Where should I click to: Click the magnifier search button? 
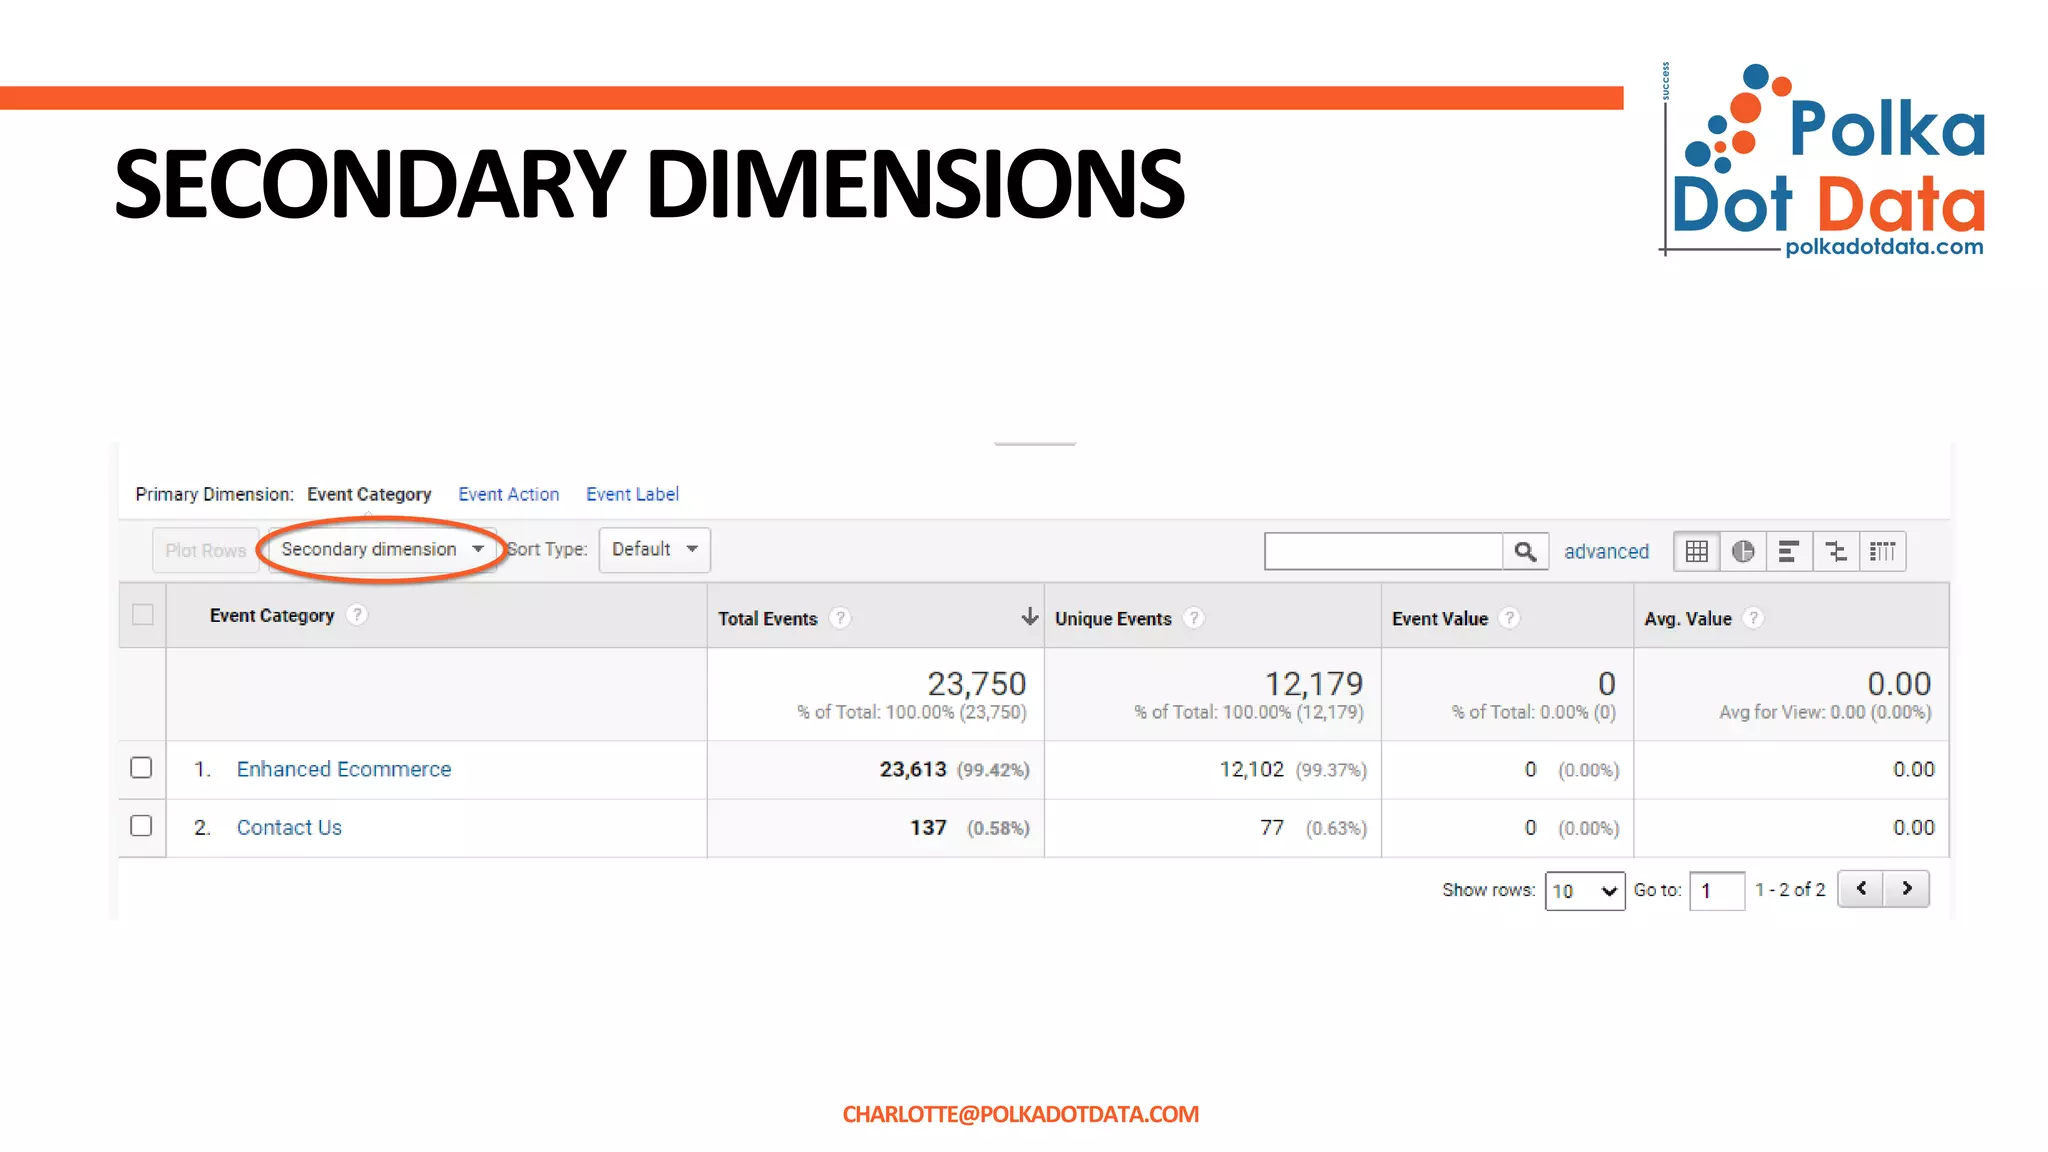point(1525,551)
